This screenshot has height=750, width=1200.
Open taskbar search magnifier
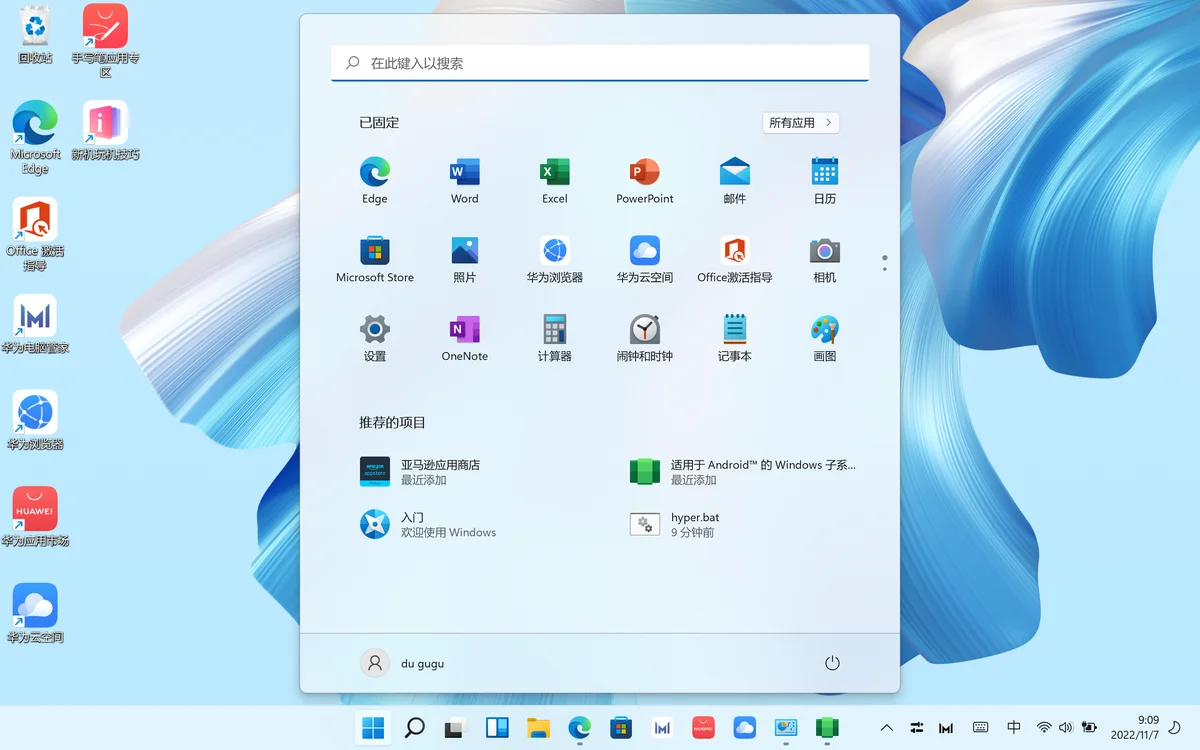(x=415, y=728)
